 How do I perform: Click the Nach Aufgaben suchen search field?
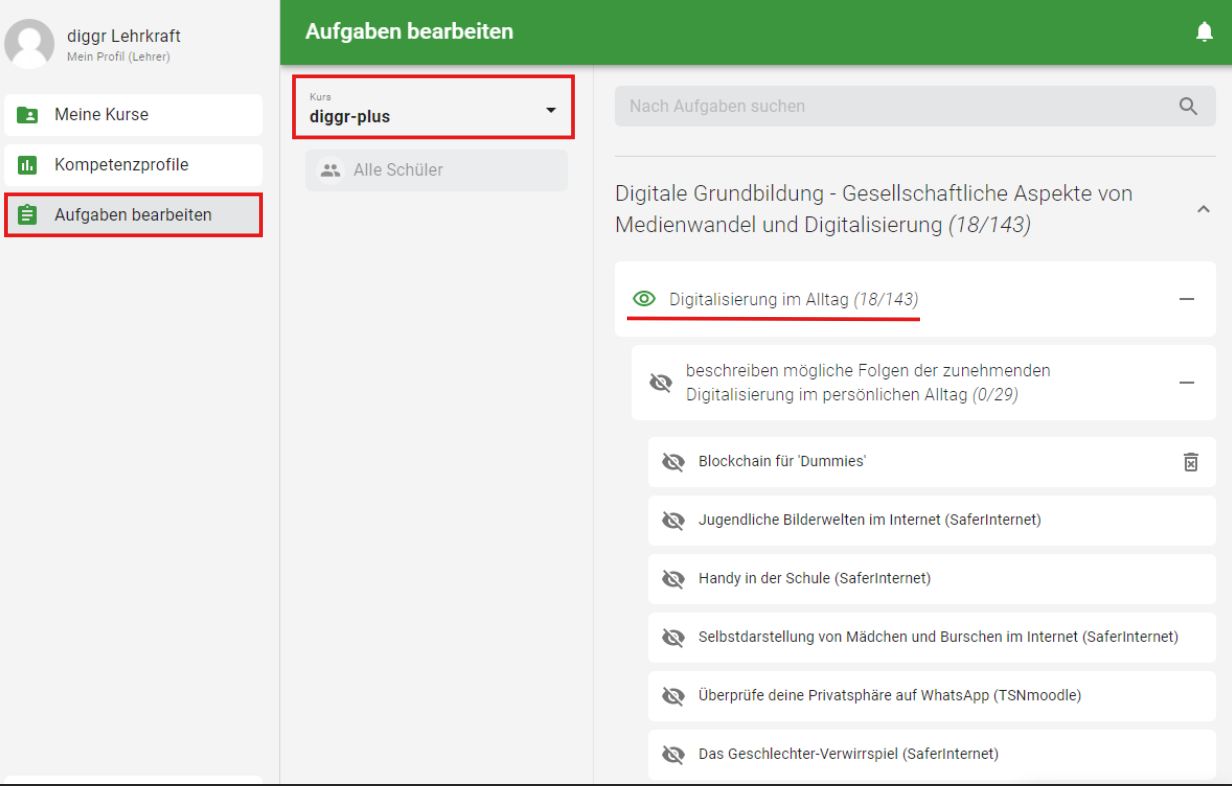(915, 106)
